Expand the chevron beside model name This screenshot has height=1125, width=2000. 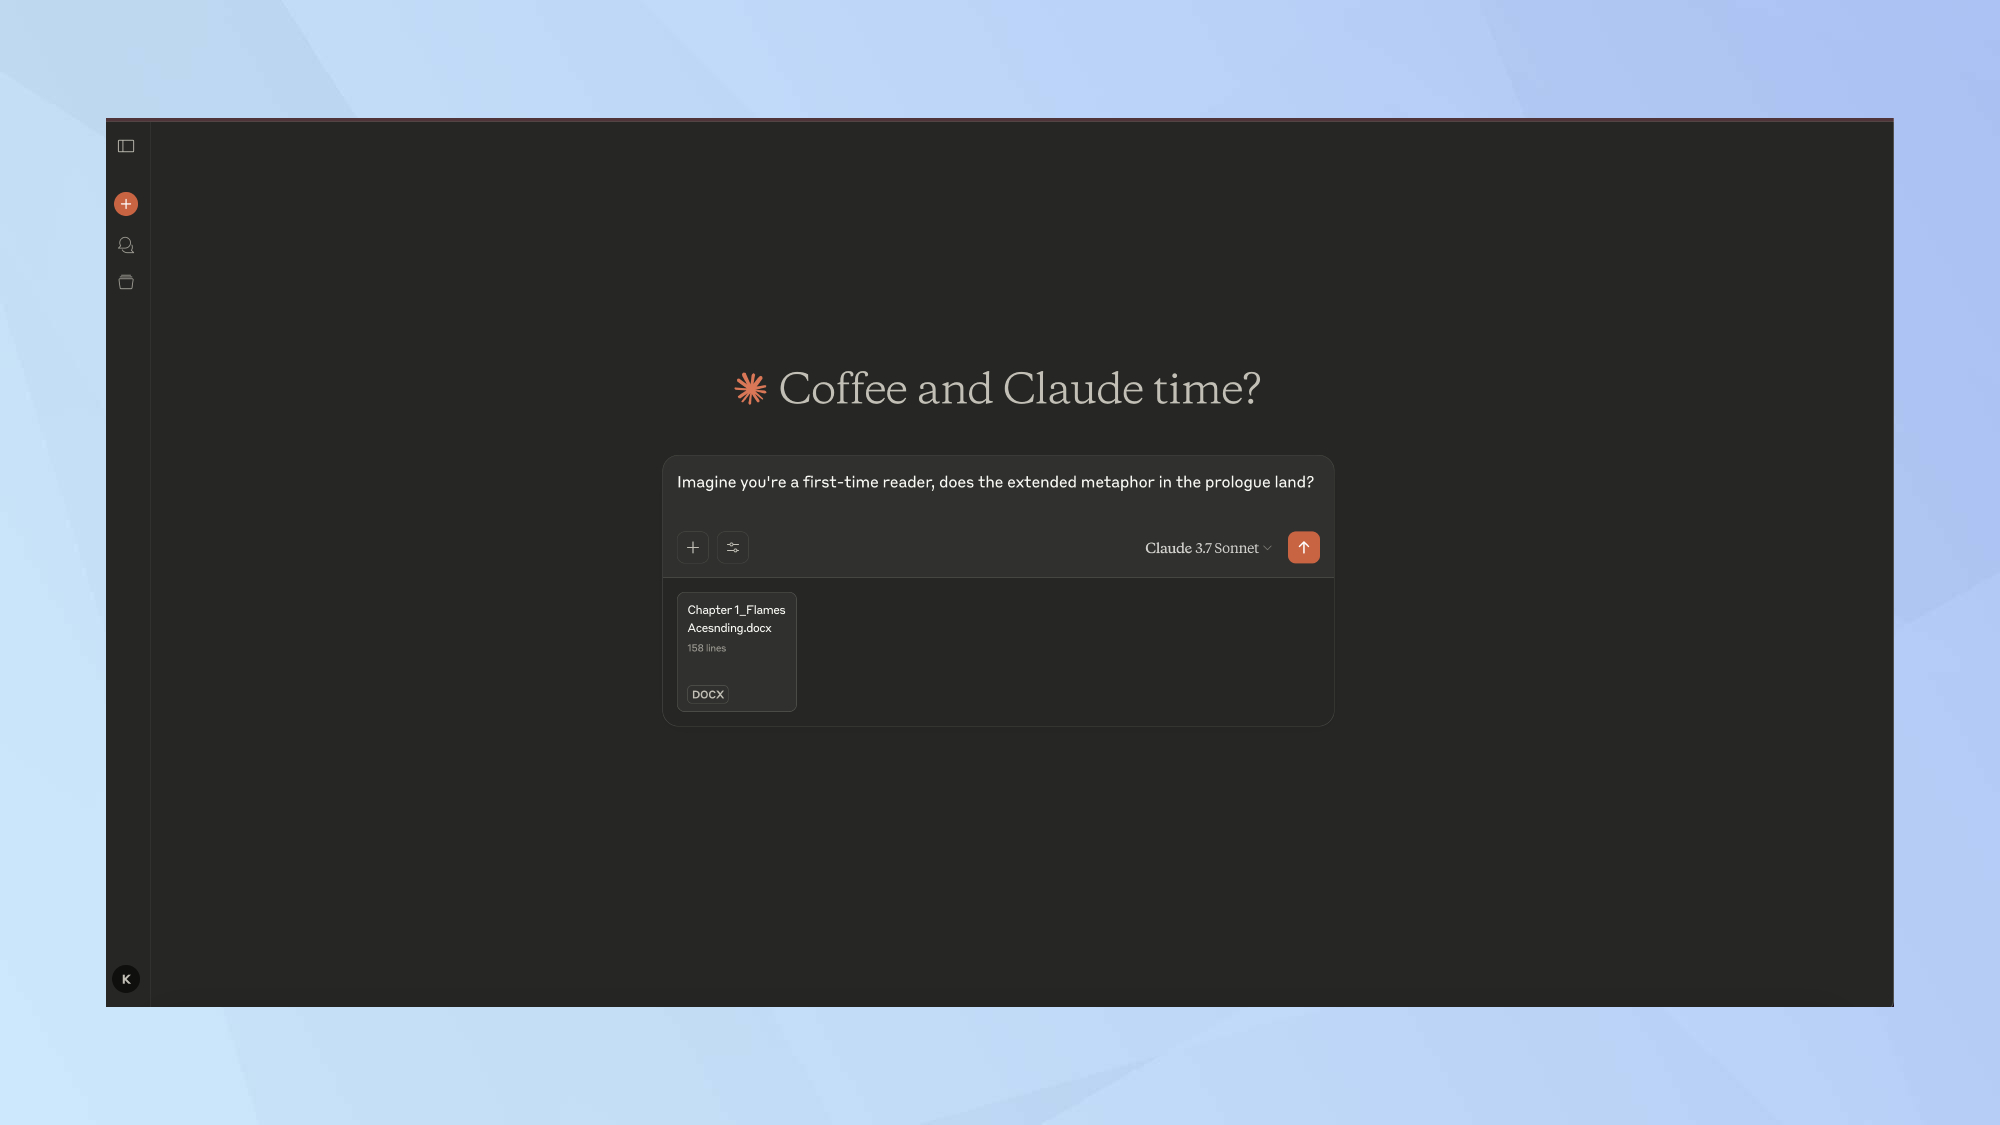tap(1268, 548)
